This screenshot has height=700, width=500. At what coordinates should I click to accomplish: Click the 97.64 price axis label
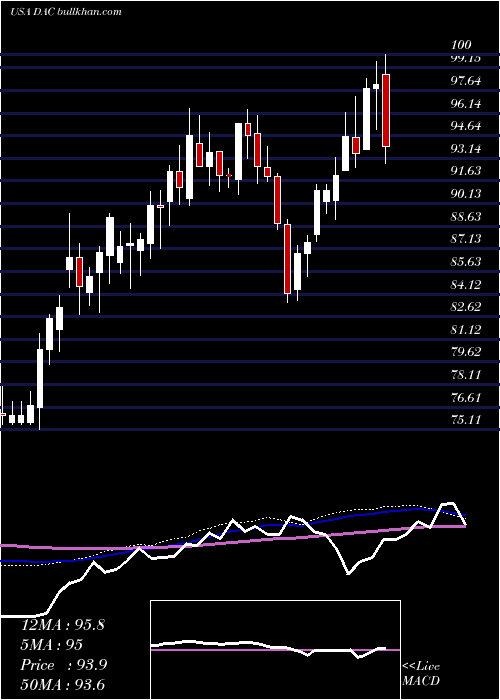[x=466, y=81]
